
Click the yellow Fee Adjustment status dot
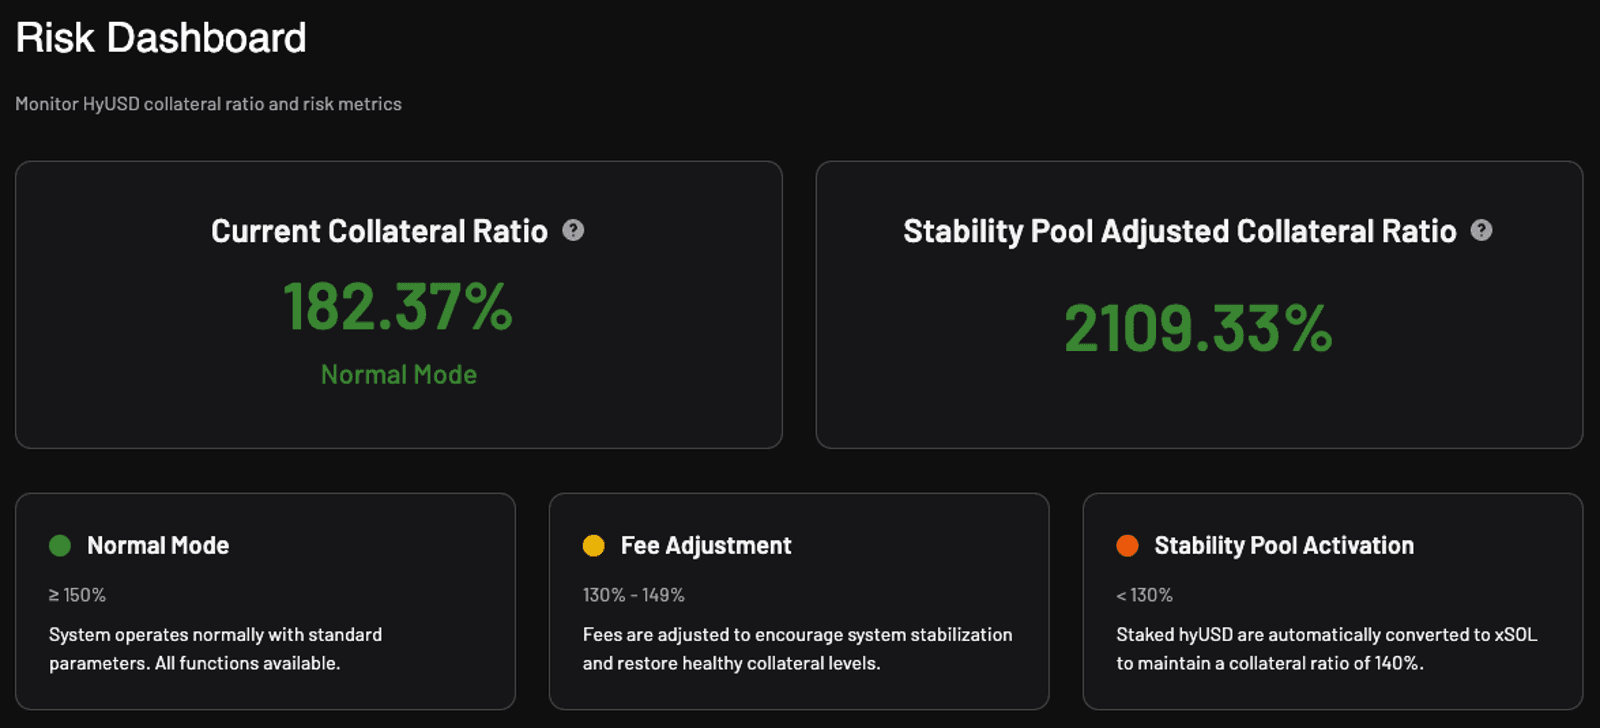[x=594, y=545]
